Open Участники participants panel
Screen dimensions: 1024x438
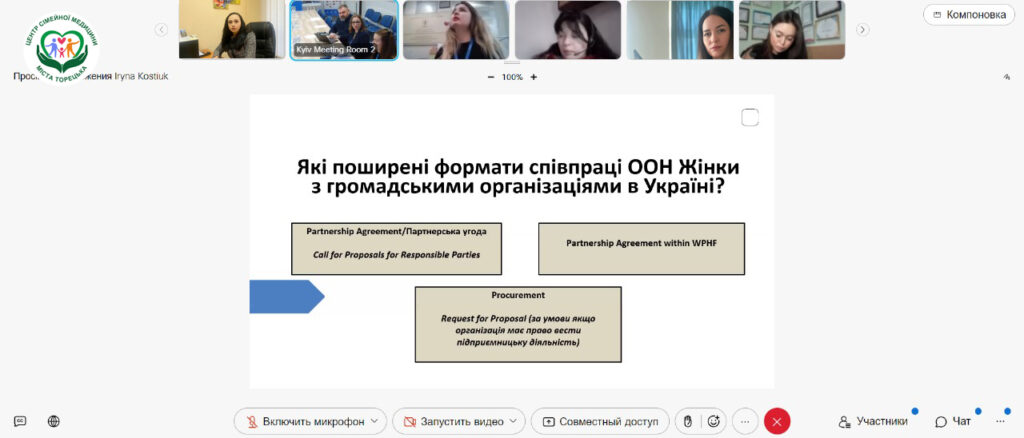click(873, 422)
